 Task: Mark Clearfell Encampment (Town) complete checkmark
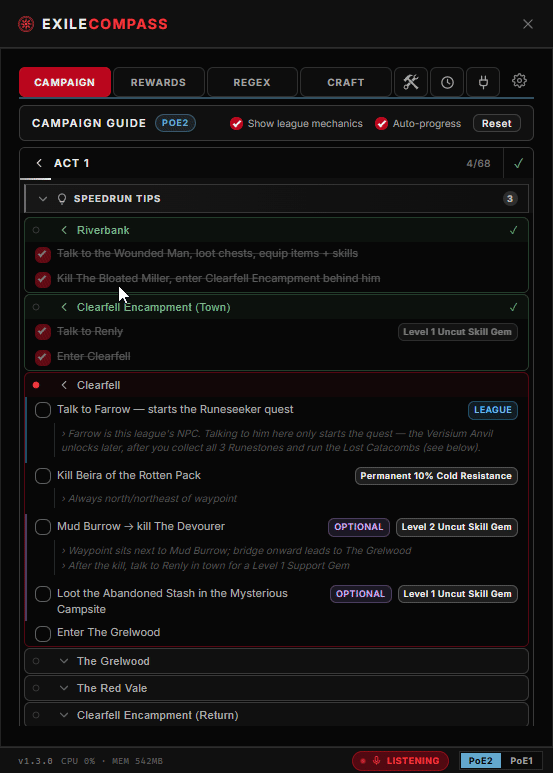click(x=514, y=307)
